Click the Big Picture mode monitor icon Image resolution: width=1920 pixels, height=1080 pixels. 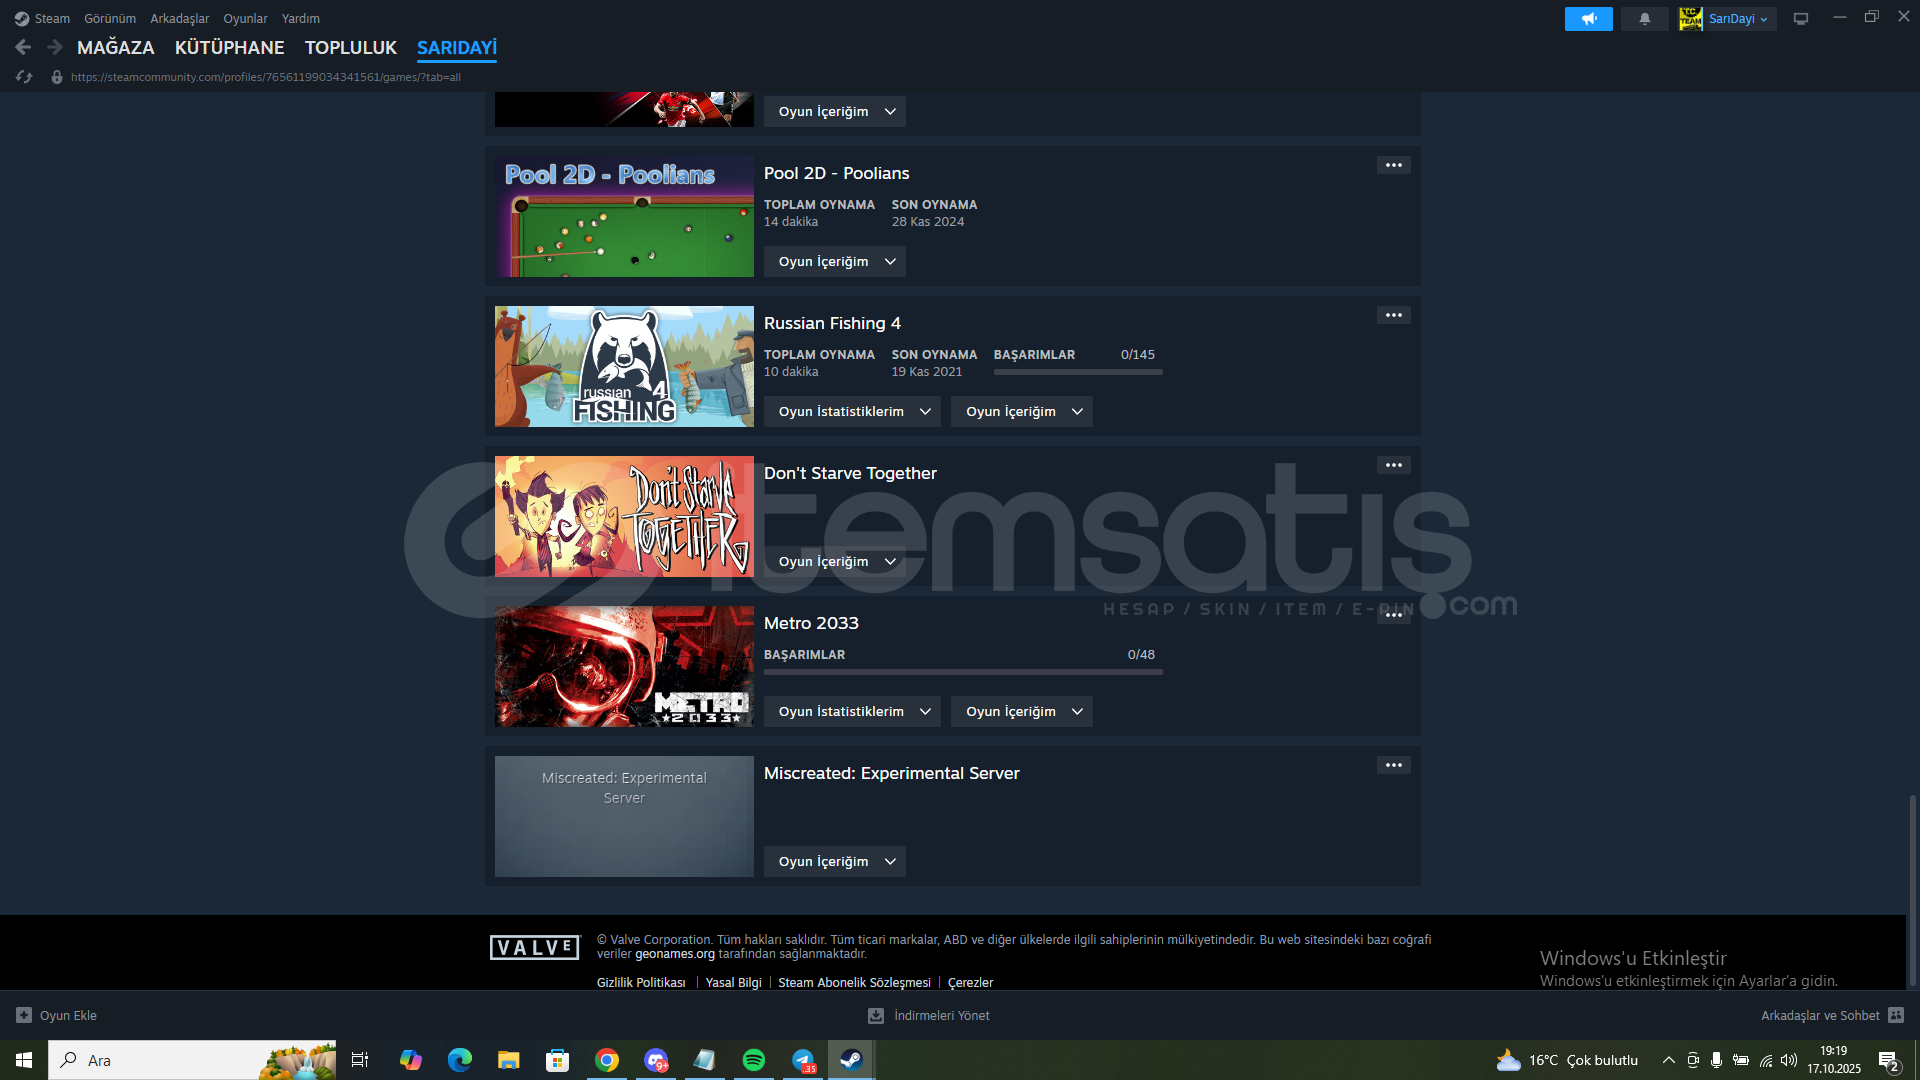(x=1800, y=19)
